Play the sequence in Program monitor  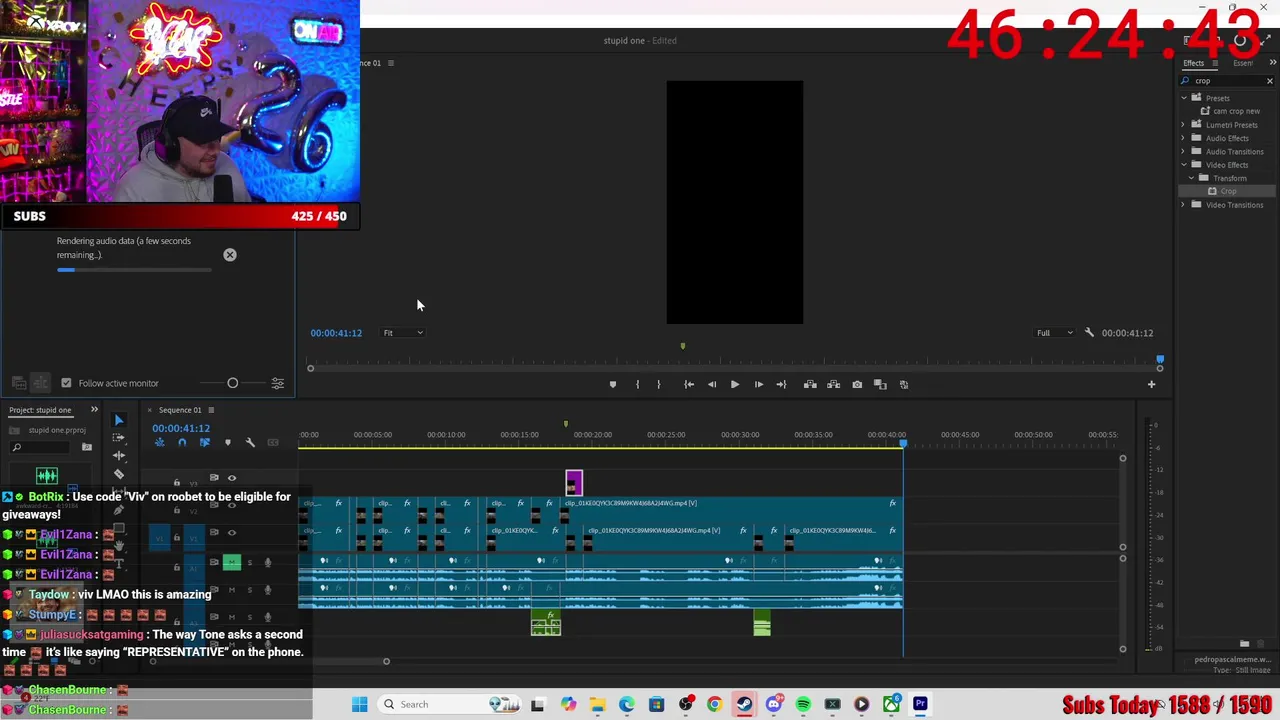pyautogui.click(x=735, y=384)
